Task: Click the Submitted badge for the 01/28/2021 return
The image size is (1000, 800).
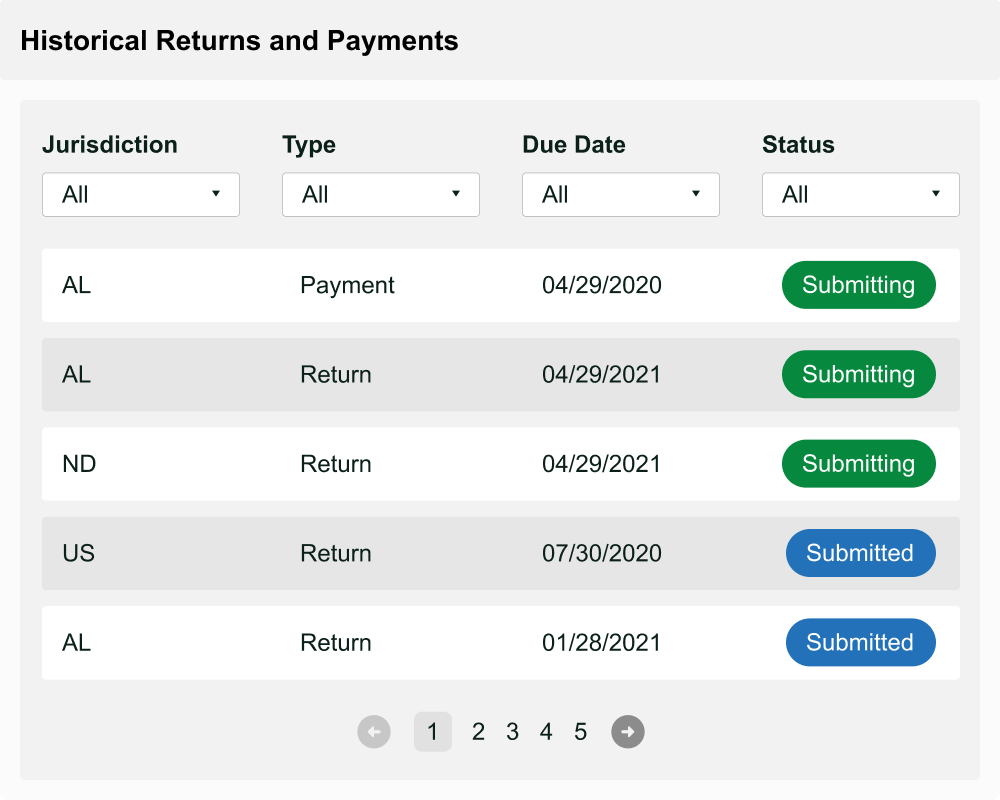Action: [860, 642]
